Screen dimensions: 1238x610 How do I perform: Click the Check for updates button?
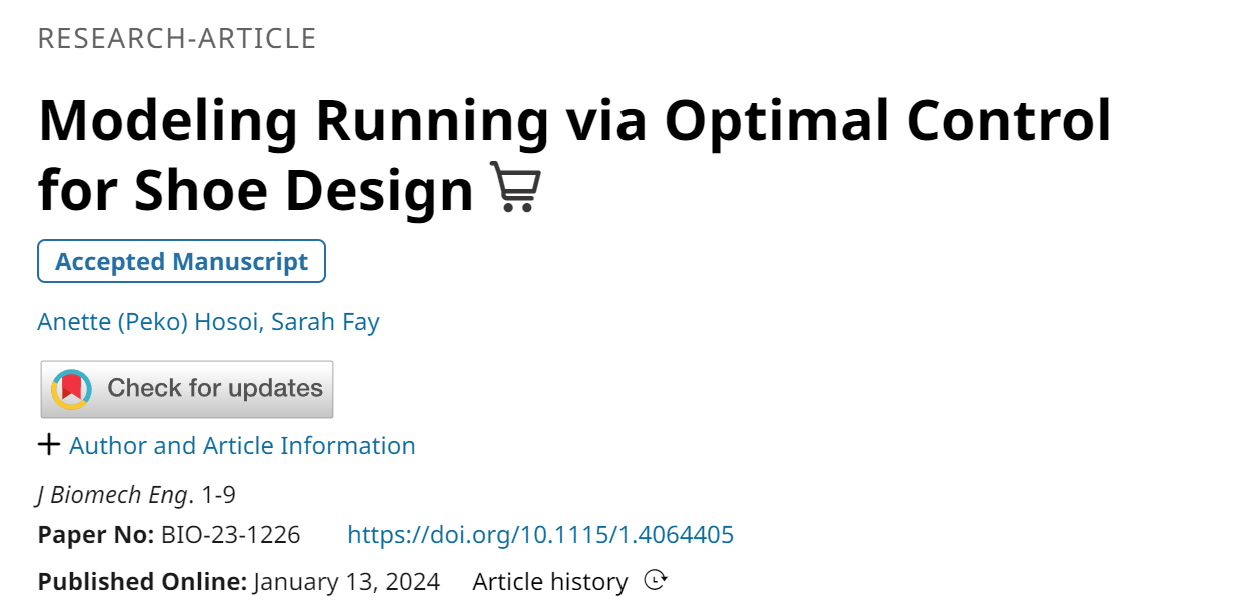pos(187,389)
